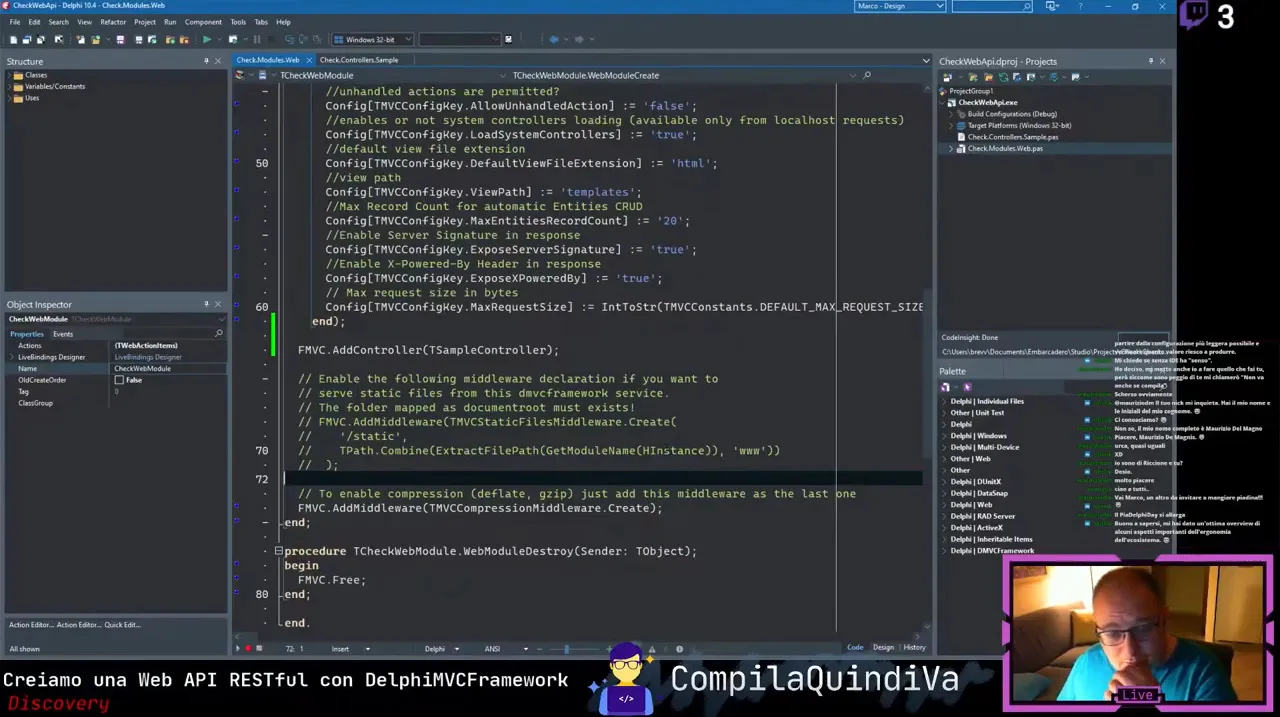Open the Delphi language dropdown in status bar
The image size is (1280, 717).
pyautogui.click(x=456, y=648)
